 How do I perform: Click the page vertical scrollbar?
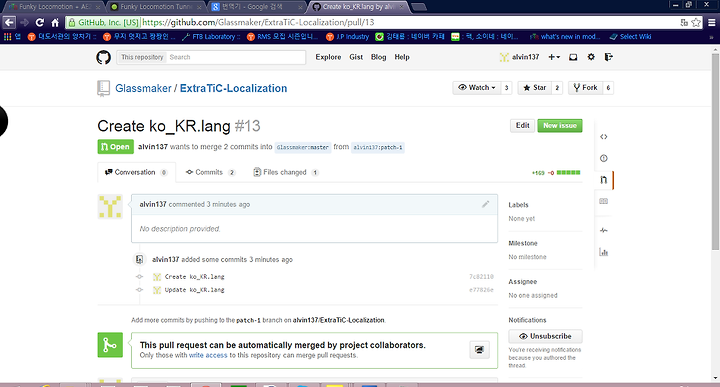(715, 151)
